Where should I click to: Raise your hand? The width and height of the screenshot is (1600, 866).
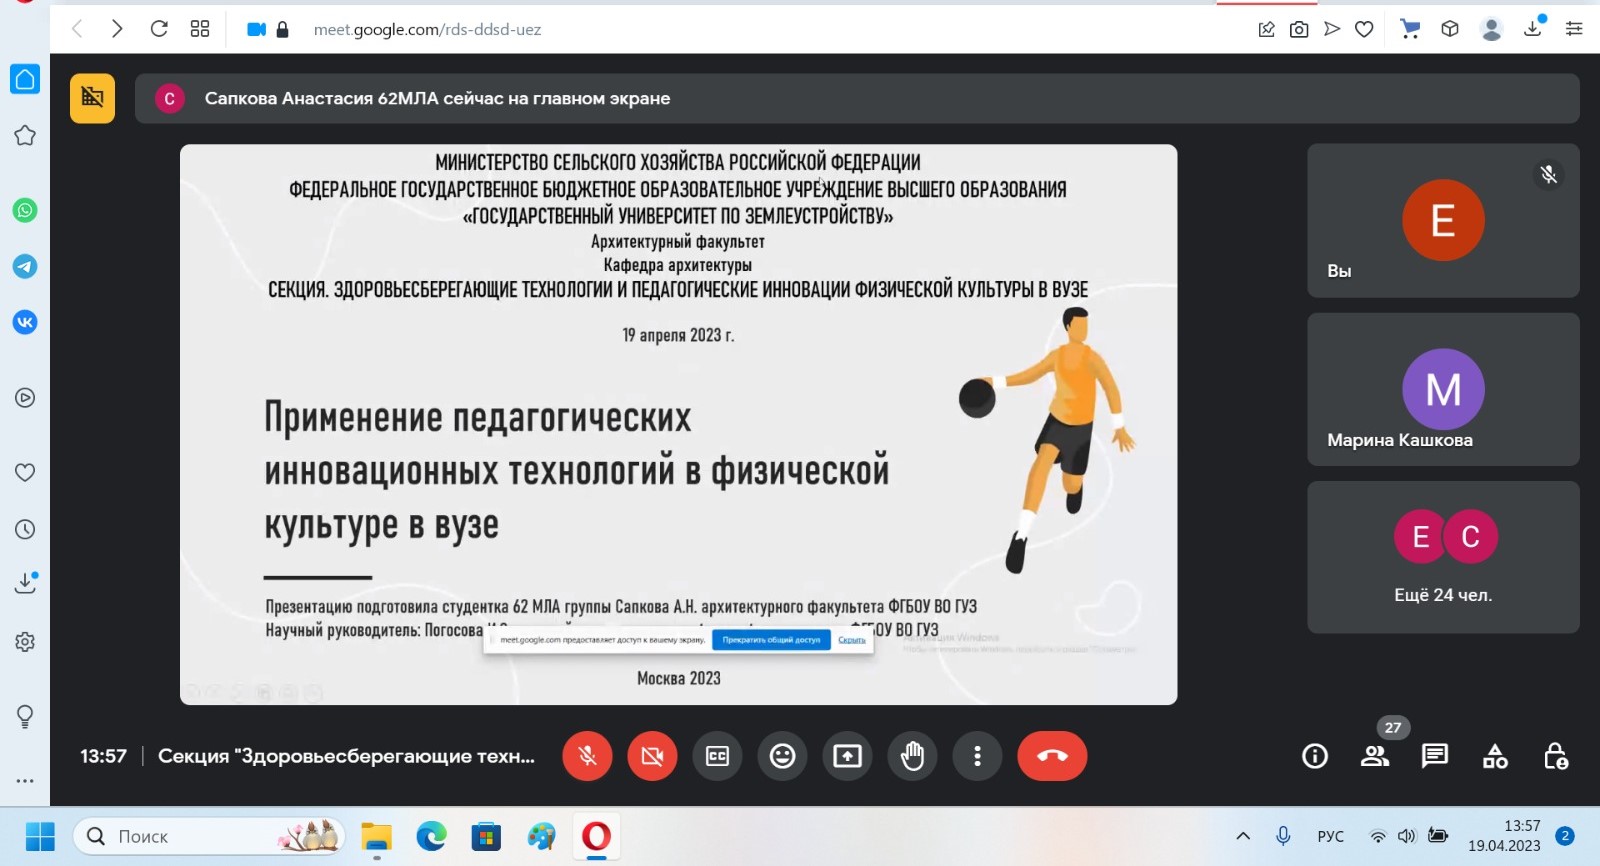(x=912, y=756)
